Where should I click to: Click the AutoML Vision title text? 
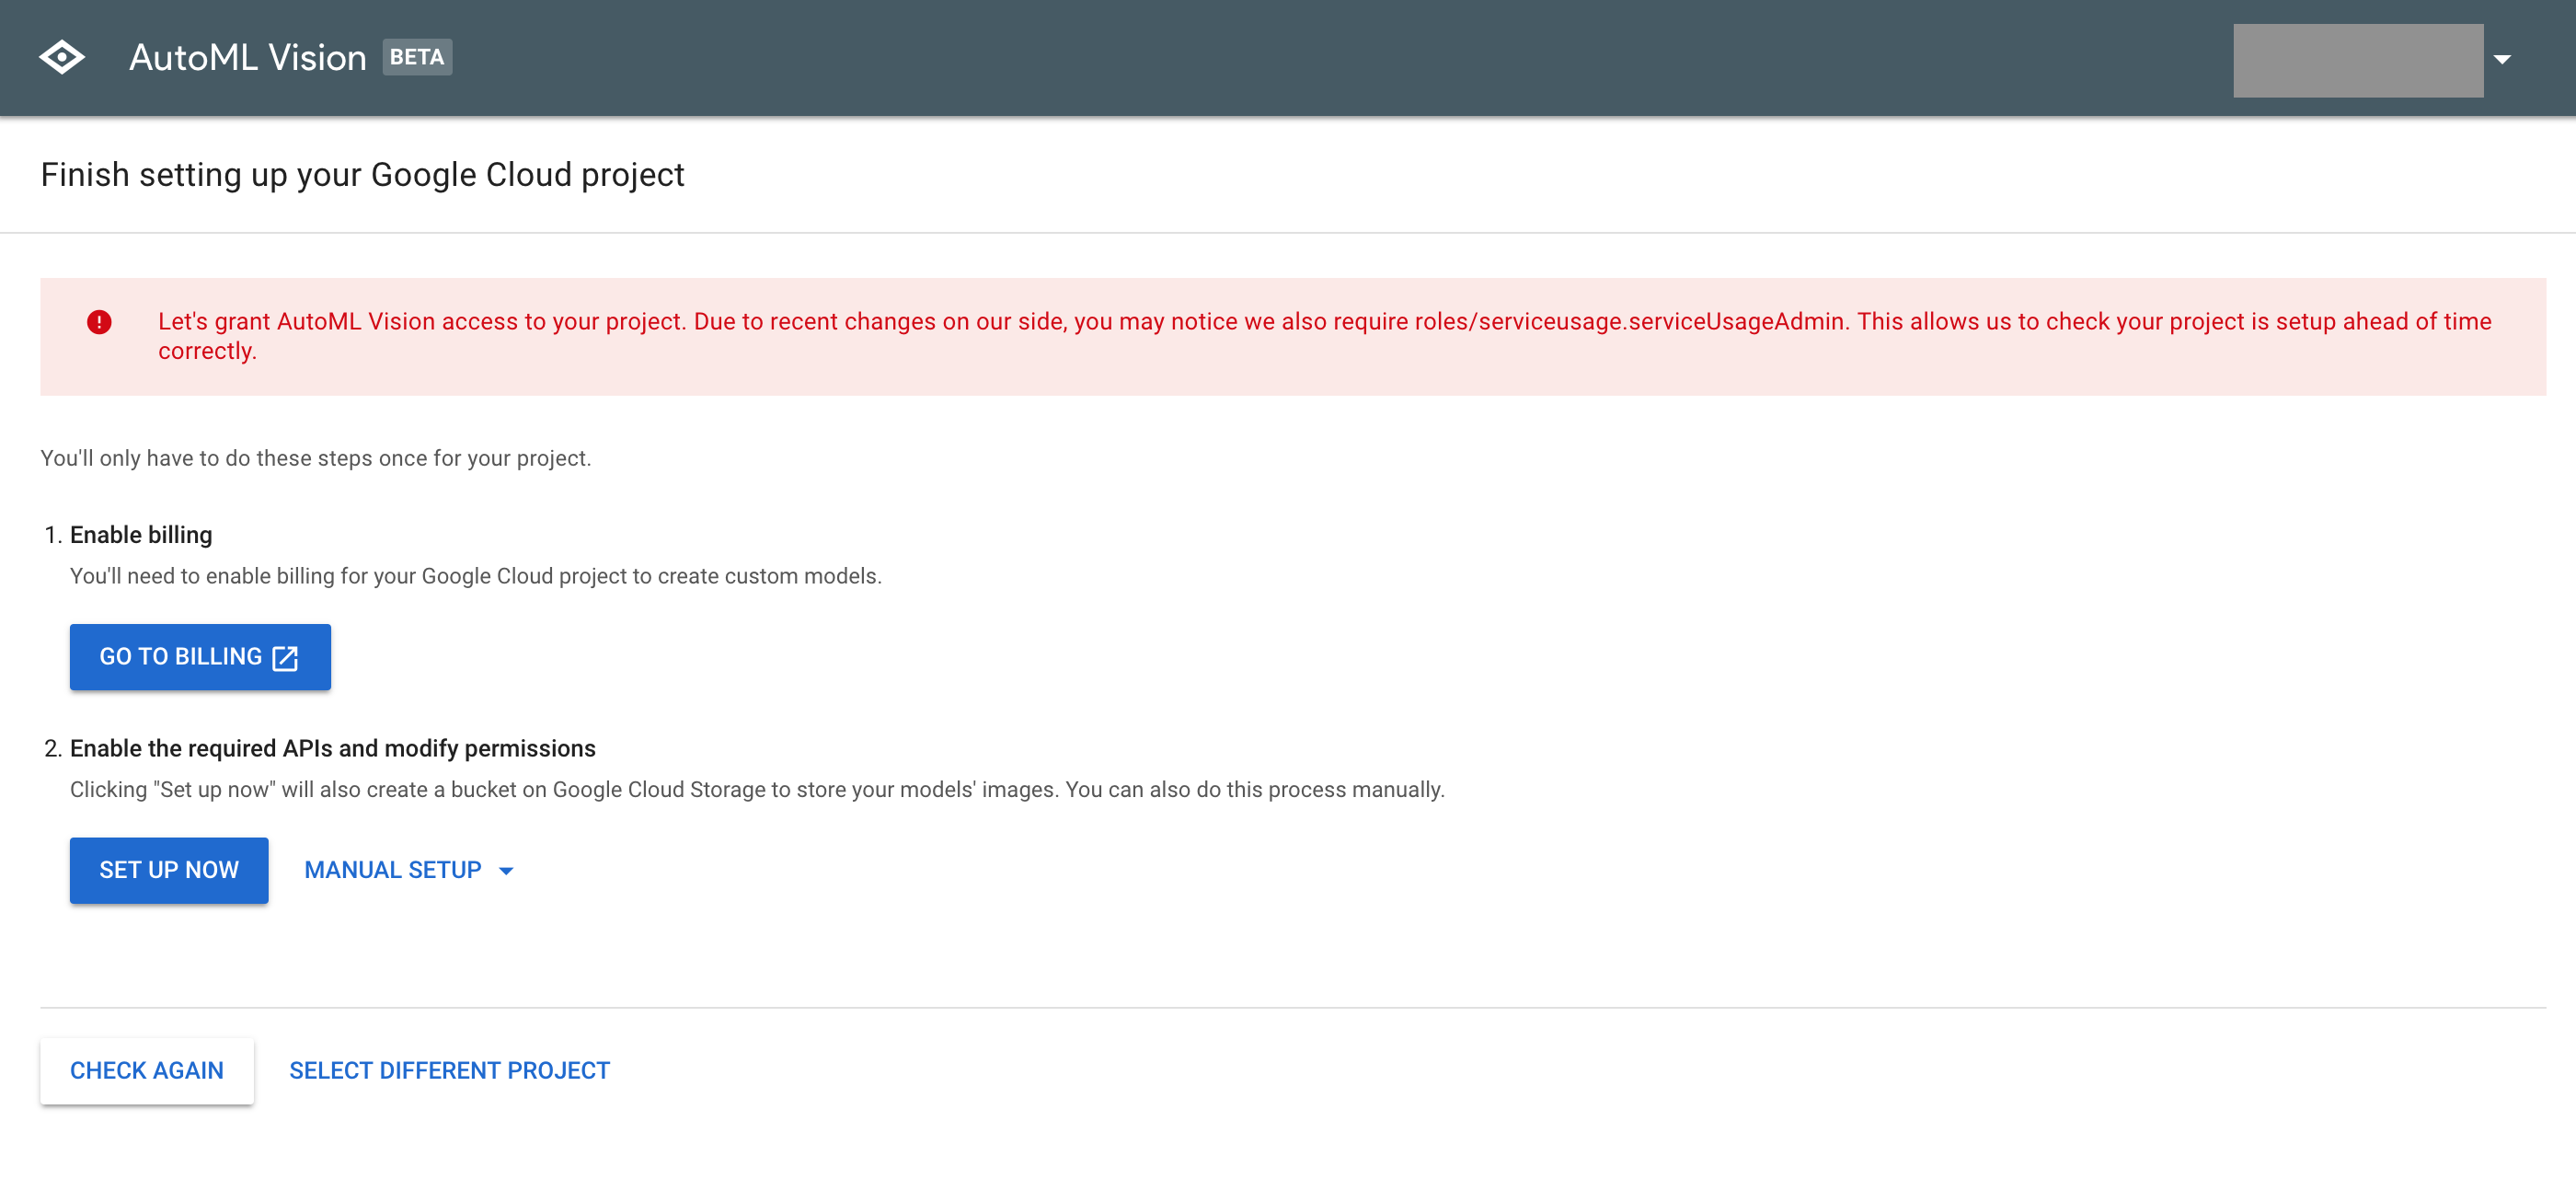click(x=248, y=58)
